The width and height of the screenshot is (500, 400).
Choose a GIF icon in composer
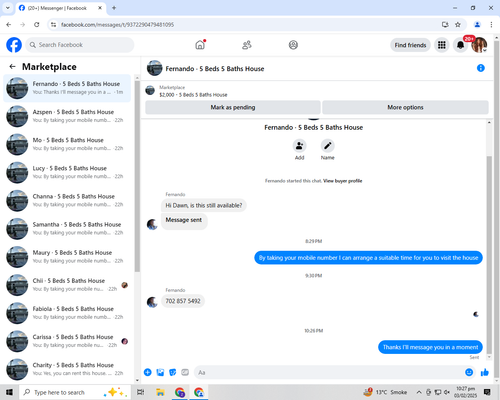point(185,372)
